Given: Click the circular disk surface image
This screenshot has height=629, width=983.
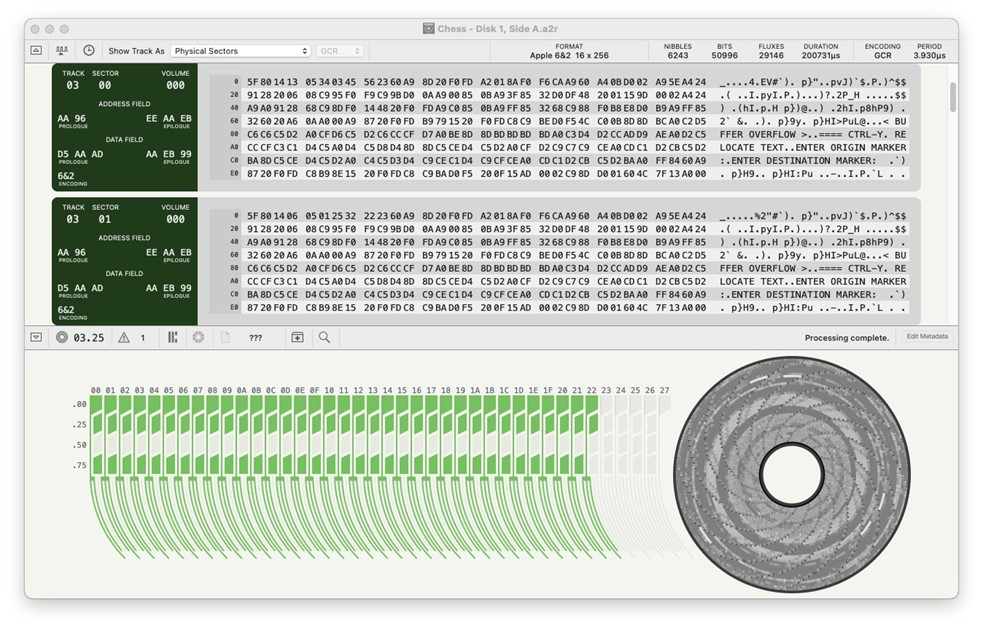Looking at the screenshot, I should point(792,475).
